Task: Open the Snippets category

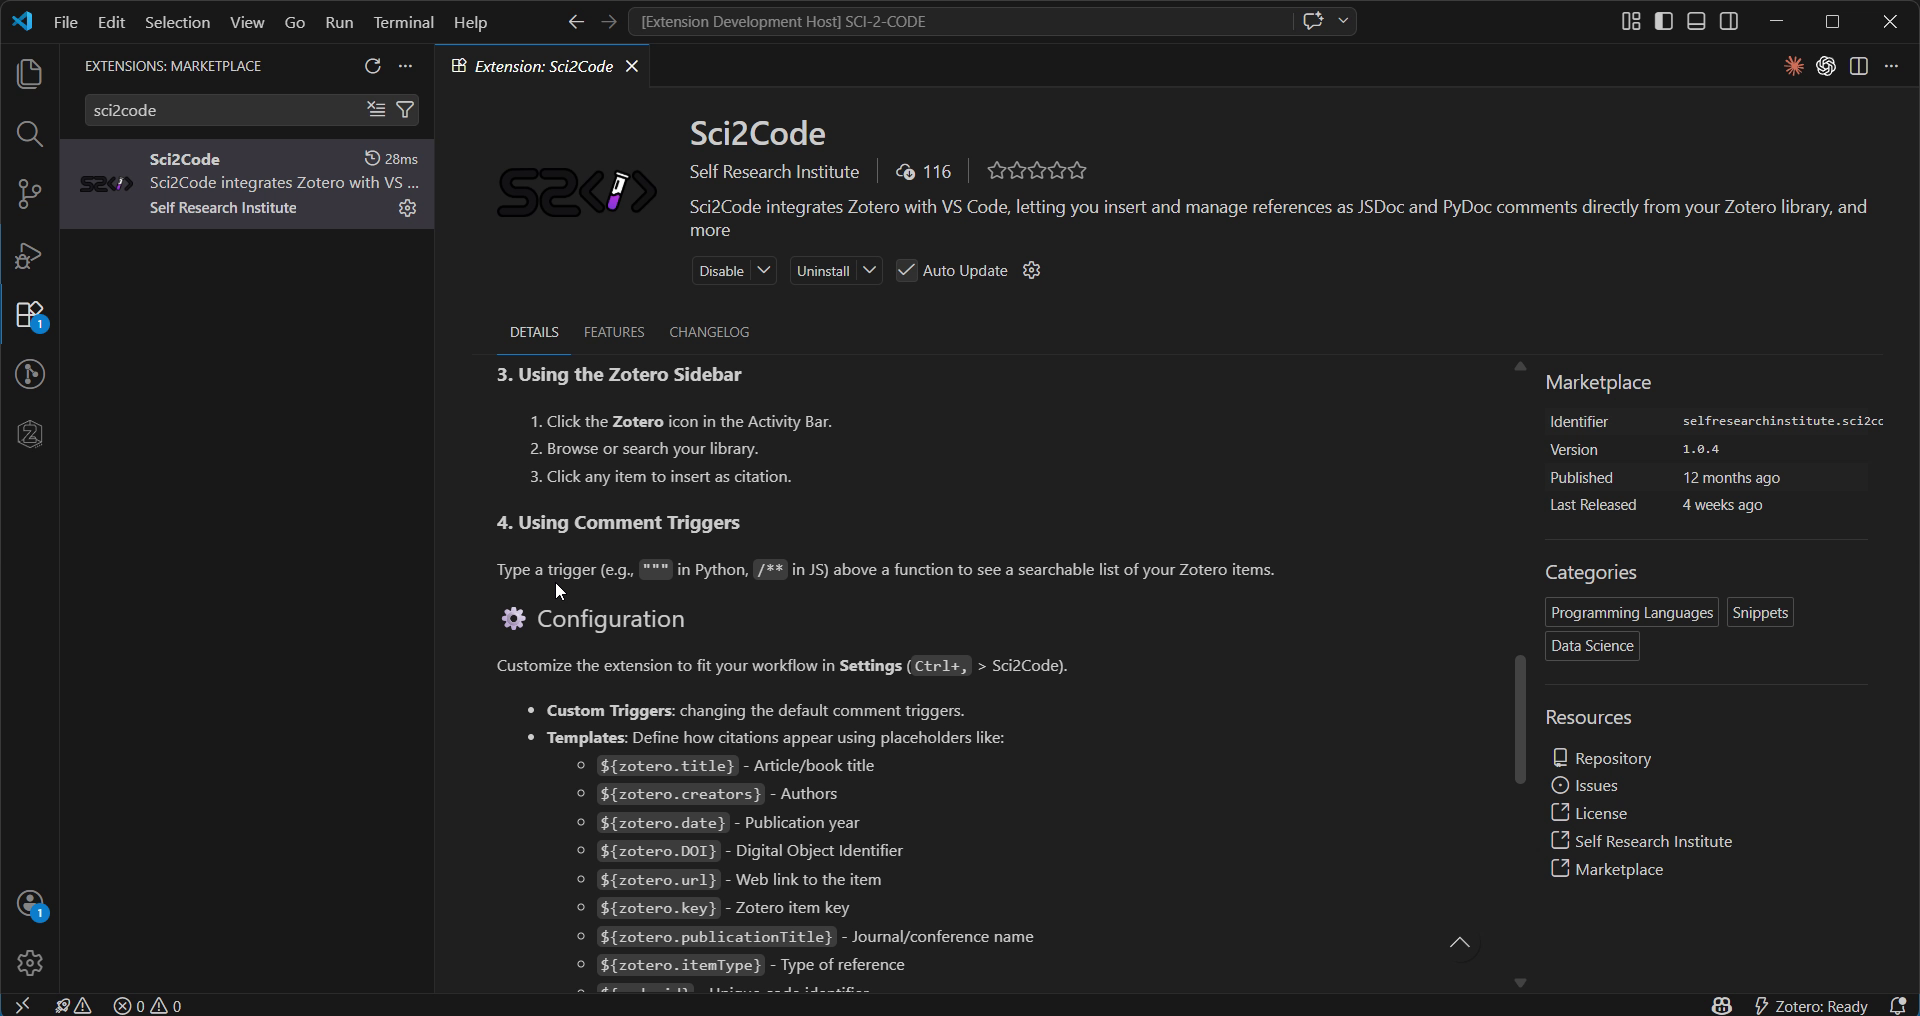Action: 1760,613
